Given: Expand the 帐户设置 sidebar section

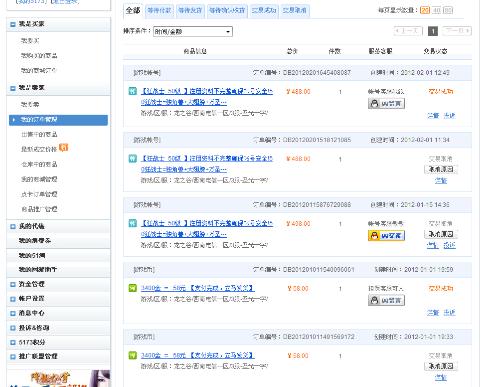Looking at the screenshot, I should click(x=13, y=299).
